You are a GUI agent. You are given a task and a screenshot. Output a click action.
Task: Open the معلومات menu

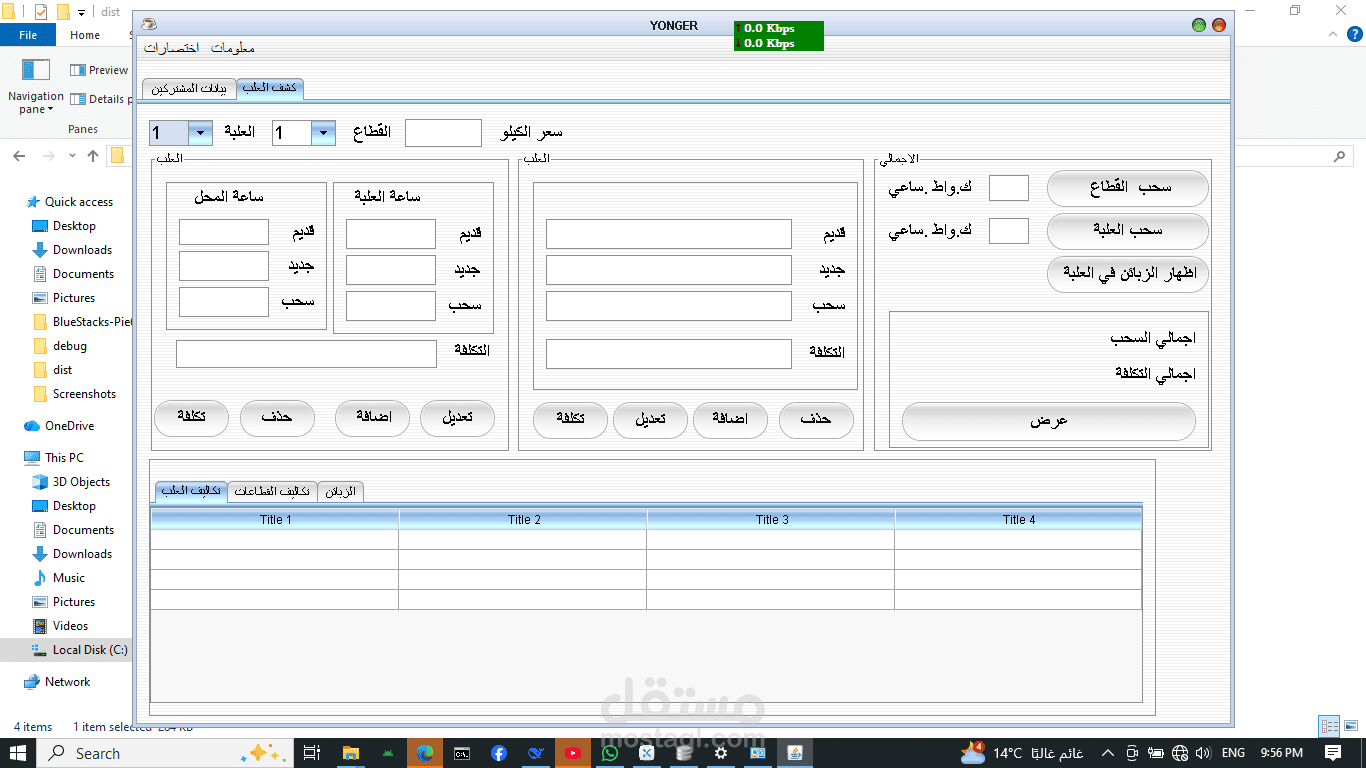(x=233, y=48)
